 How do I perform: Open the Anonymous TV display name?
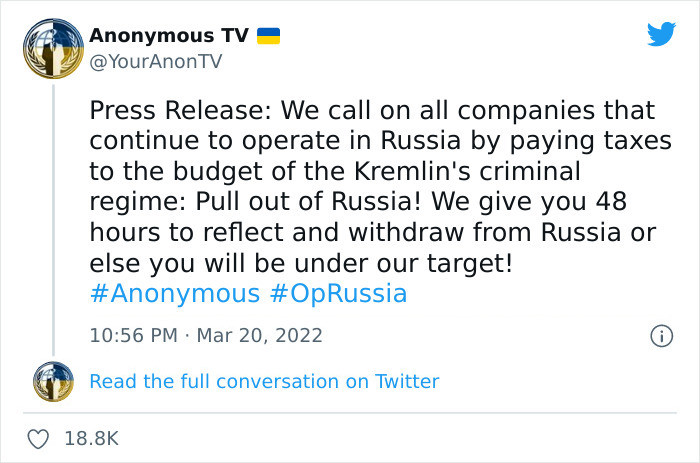169,36
